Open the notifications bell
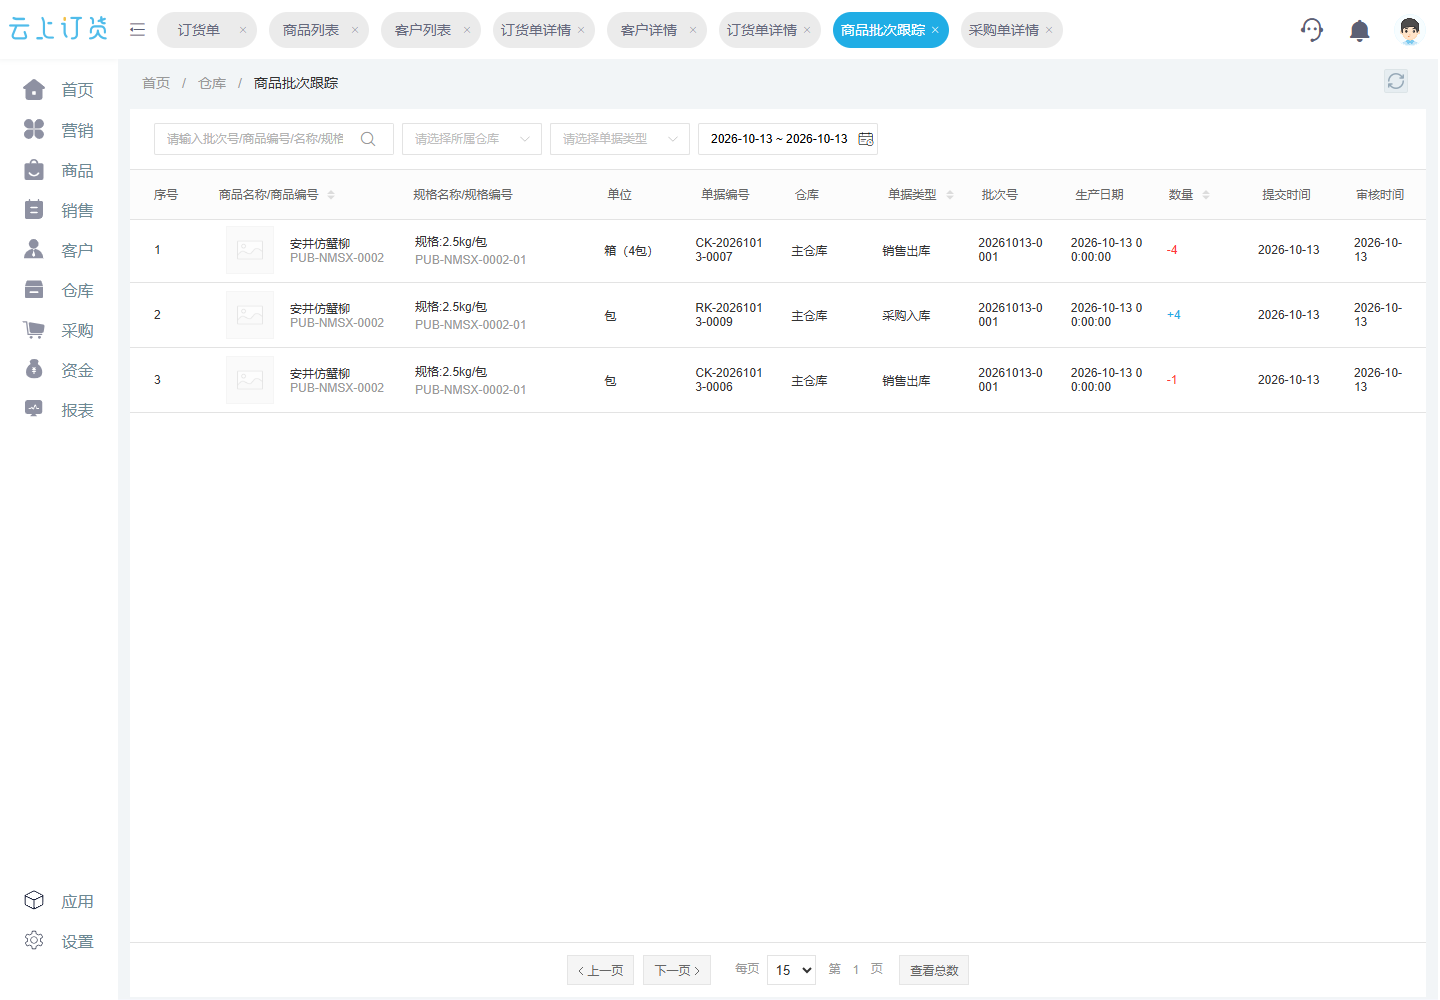The width and height of the screenshot is (1440, 1000). pos(1360,31)
